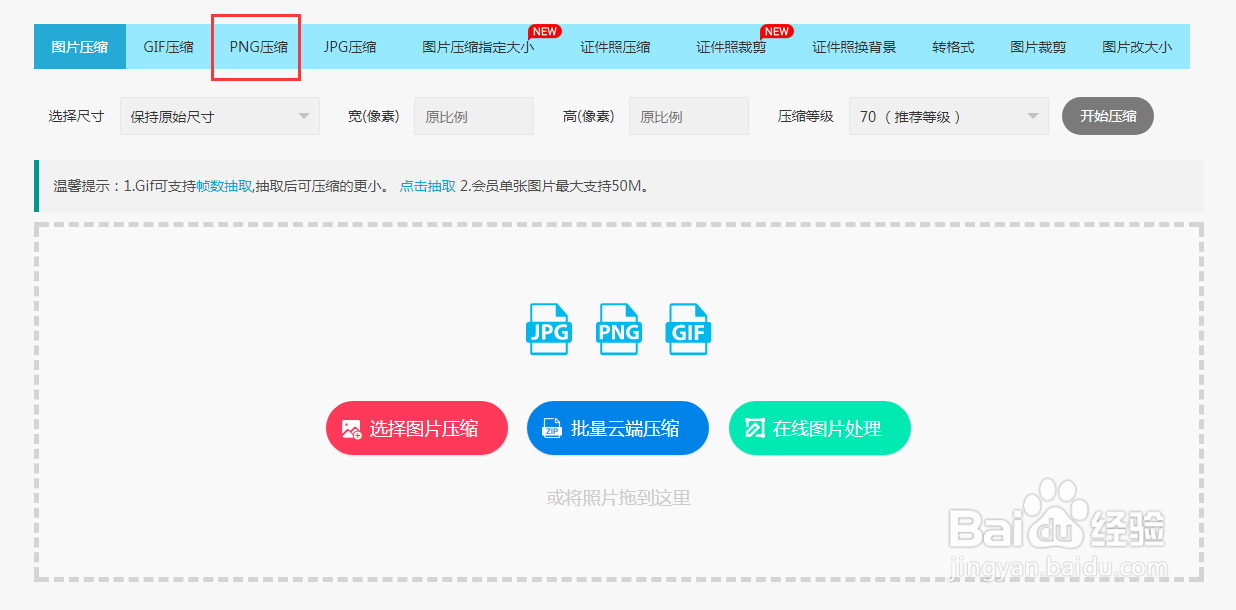Click inside the 高(像素) input field

688,116
